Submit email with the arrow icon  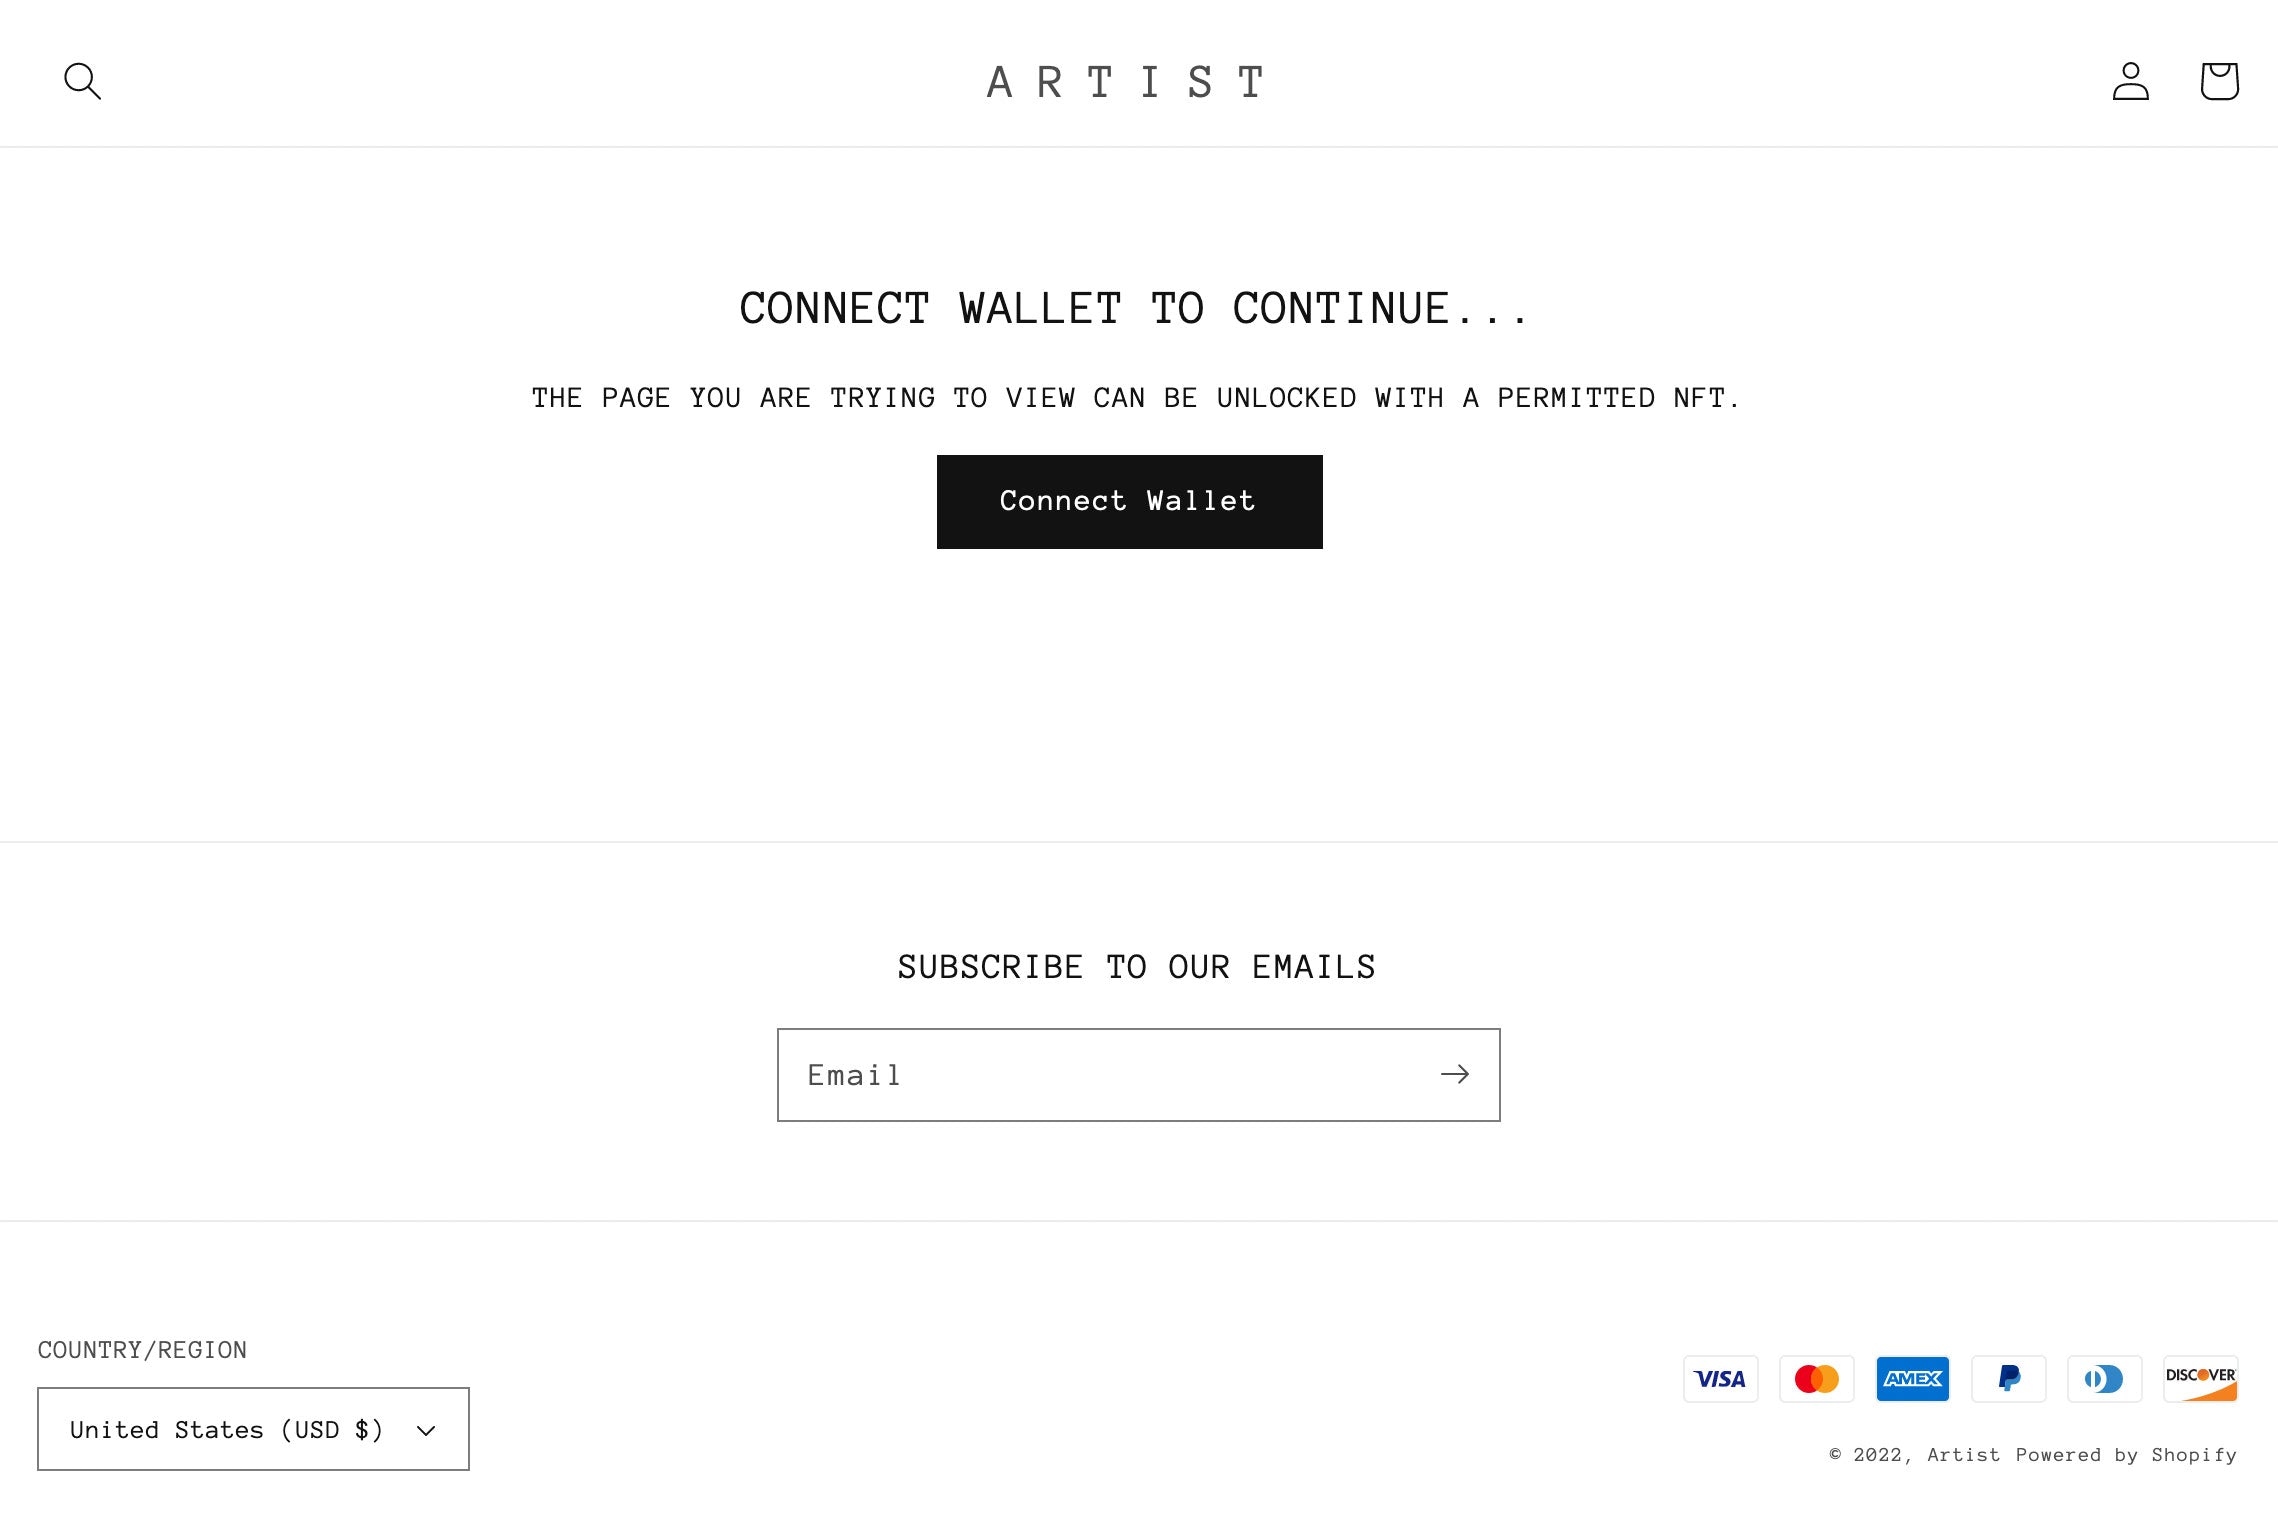pyautogui.click(x=1454, y=1075)
